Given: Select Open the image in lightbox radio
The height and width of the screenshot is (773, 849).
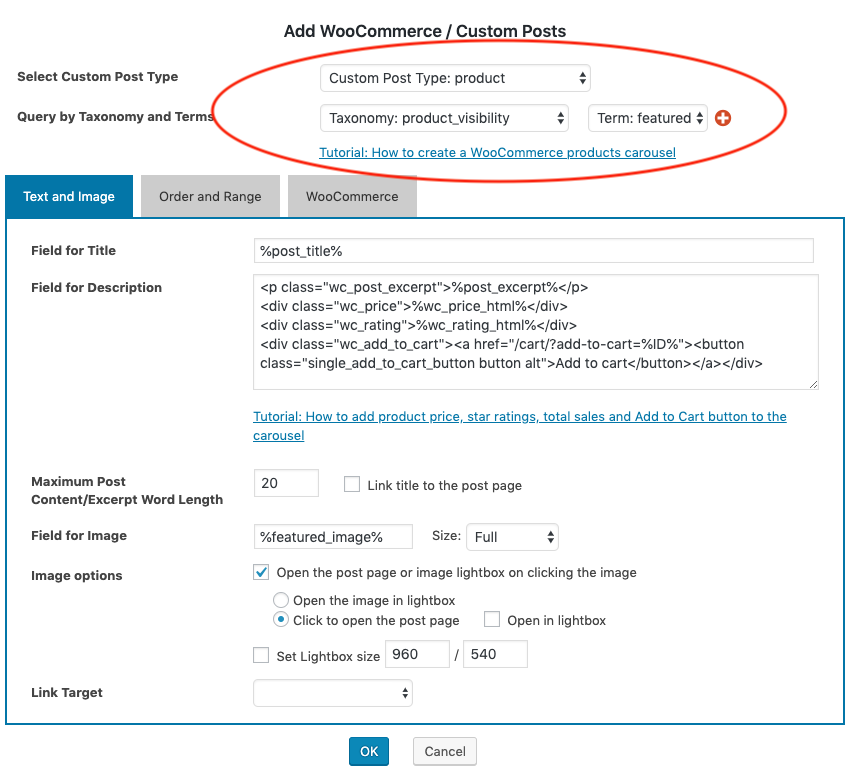Looking at the screenshot, I should pyautogui.click(x=281, y=601).
